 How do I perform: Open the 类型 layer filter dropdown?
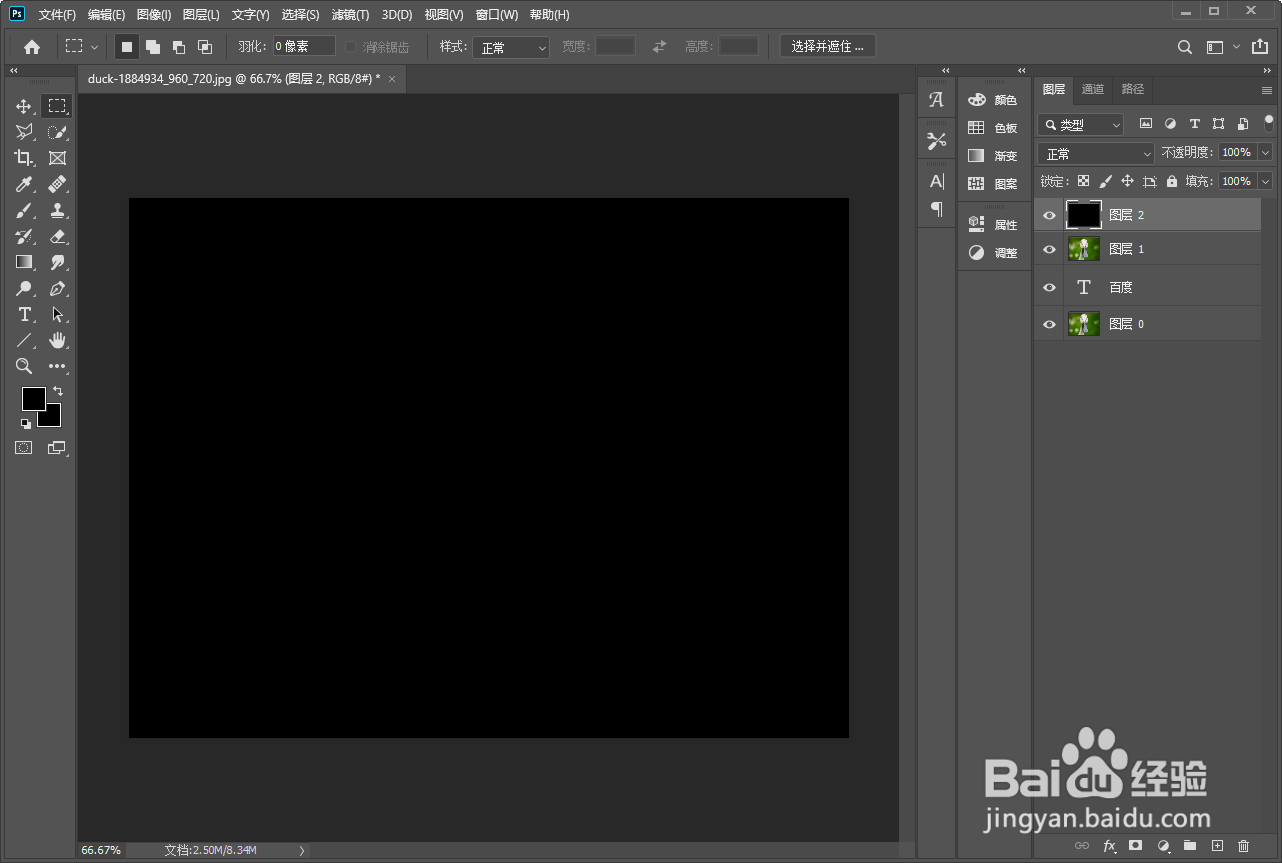click(x=1081, y=125)
